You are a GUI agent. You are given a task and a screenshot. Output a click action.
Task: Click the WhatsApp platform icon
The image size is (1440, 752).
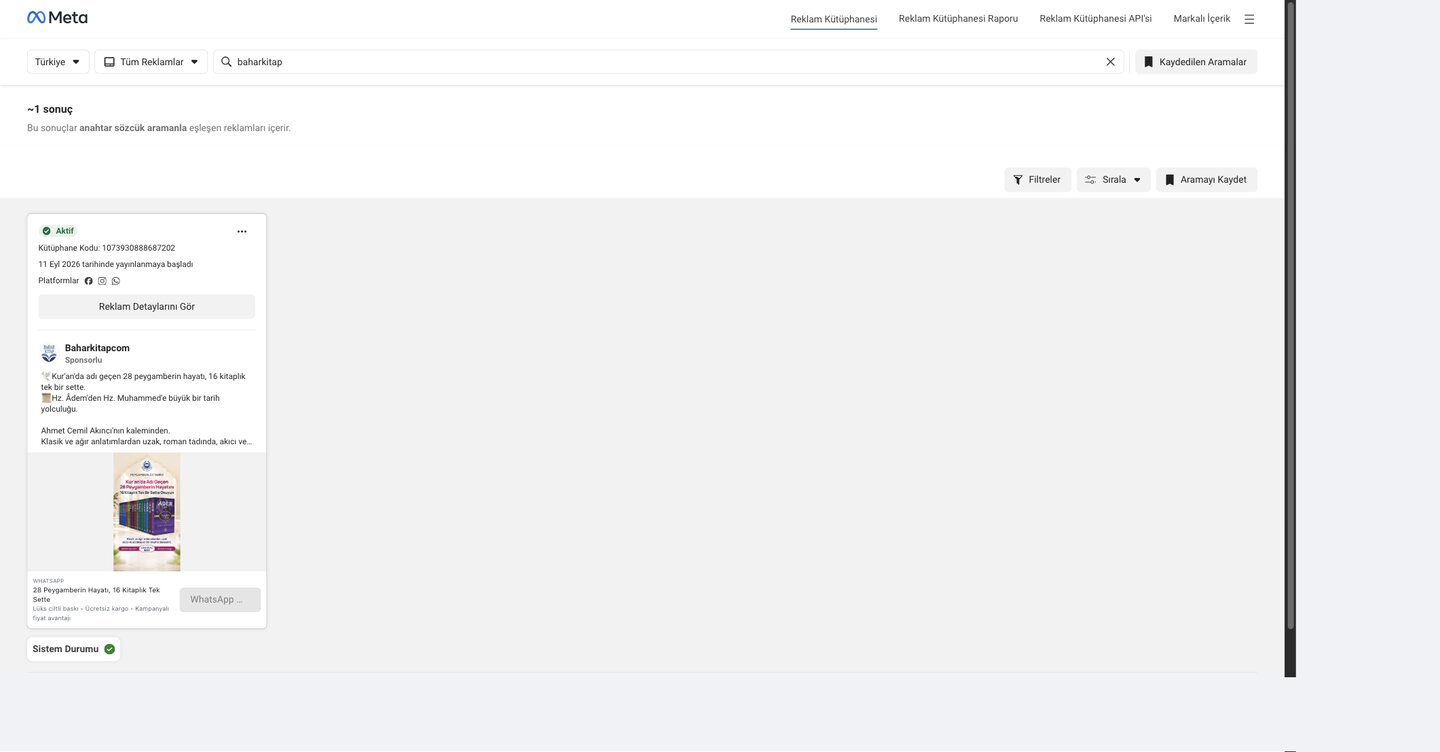pyautogui.click(x=116, y=281)
